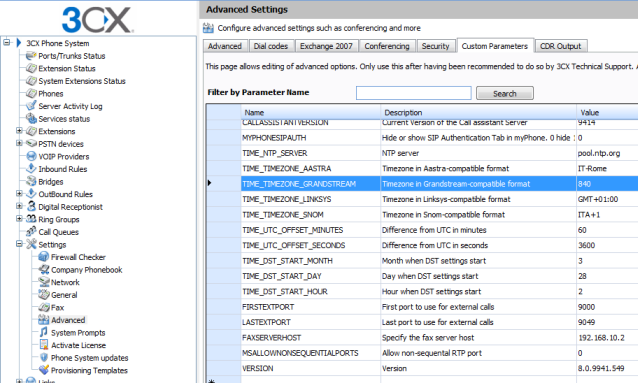Image resolution: width=638 pixels, height=383 pixels.
Task: Click the Inbound Rules icon
Action: 31,169
